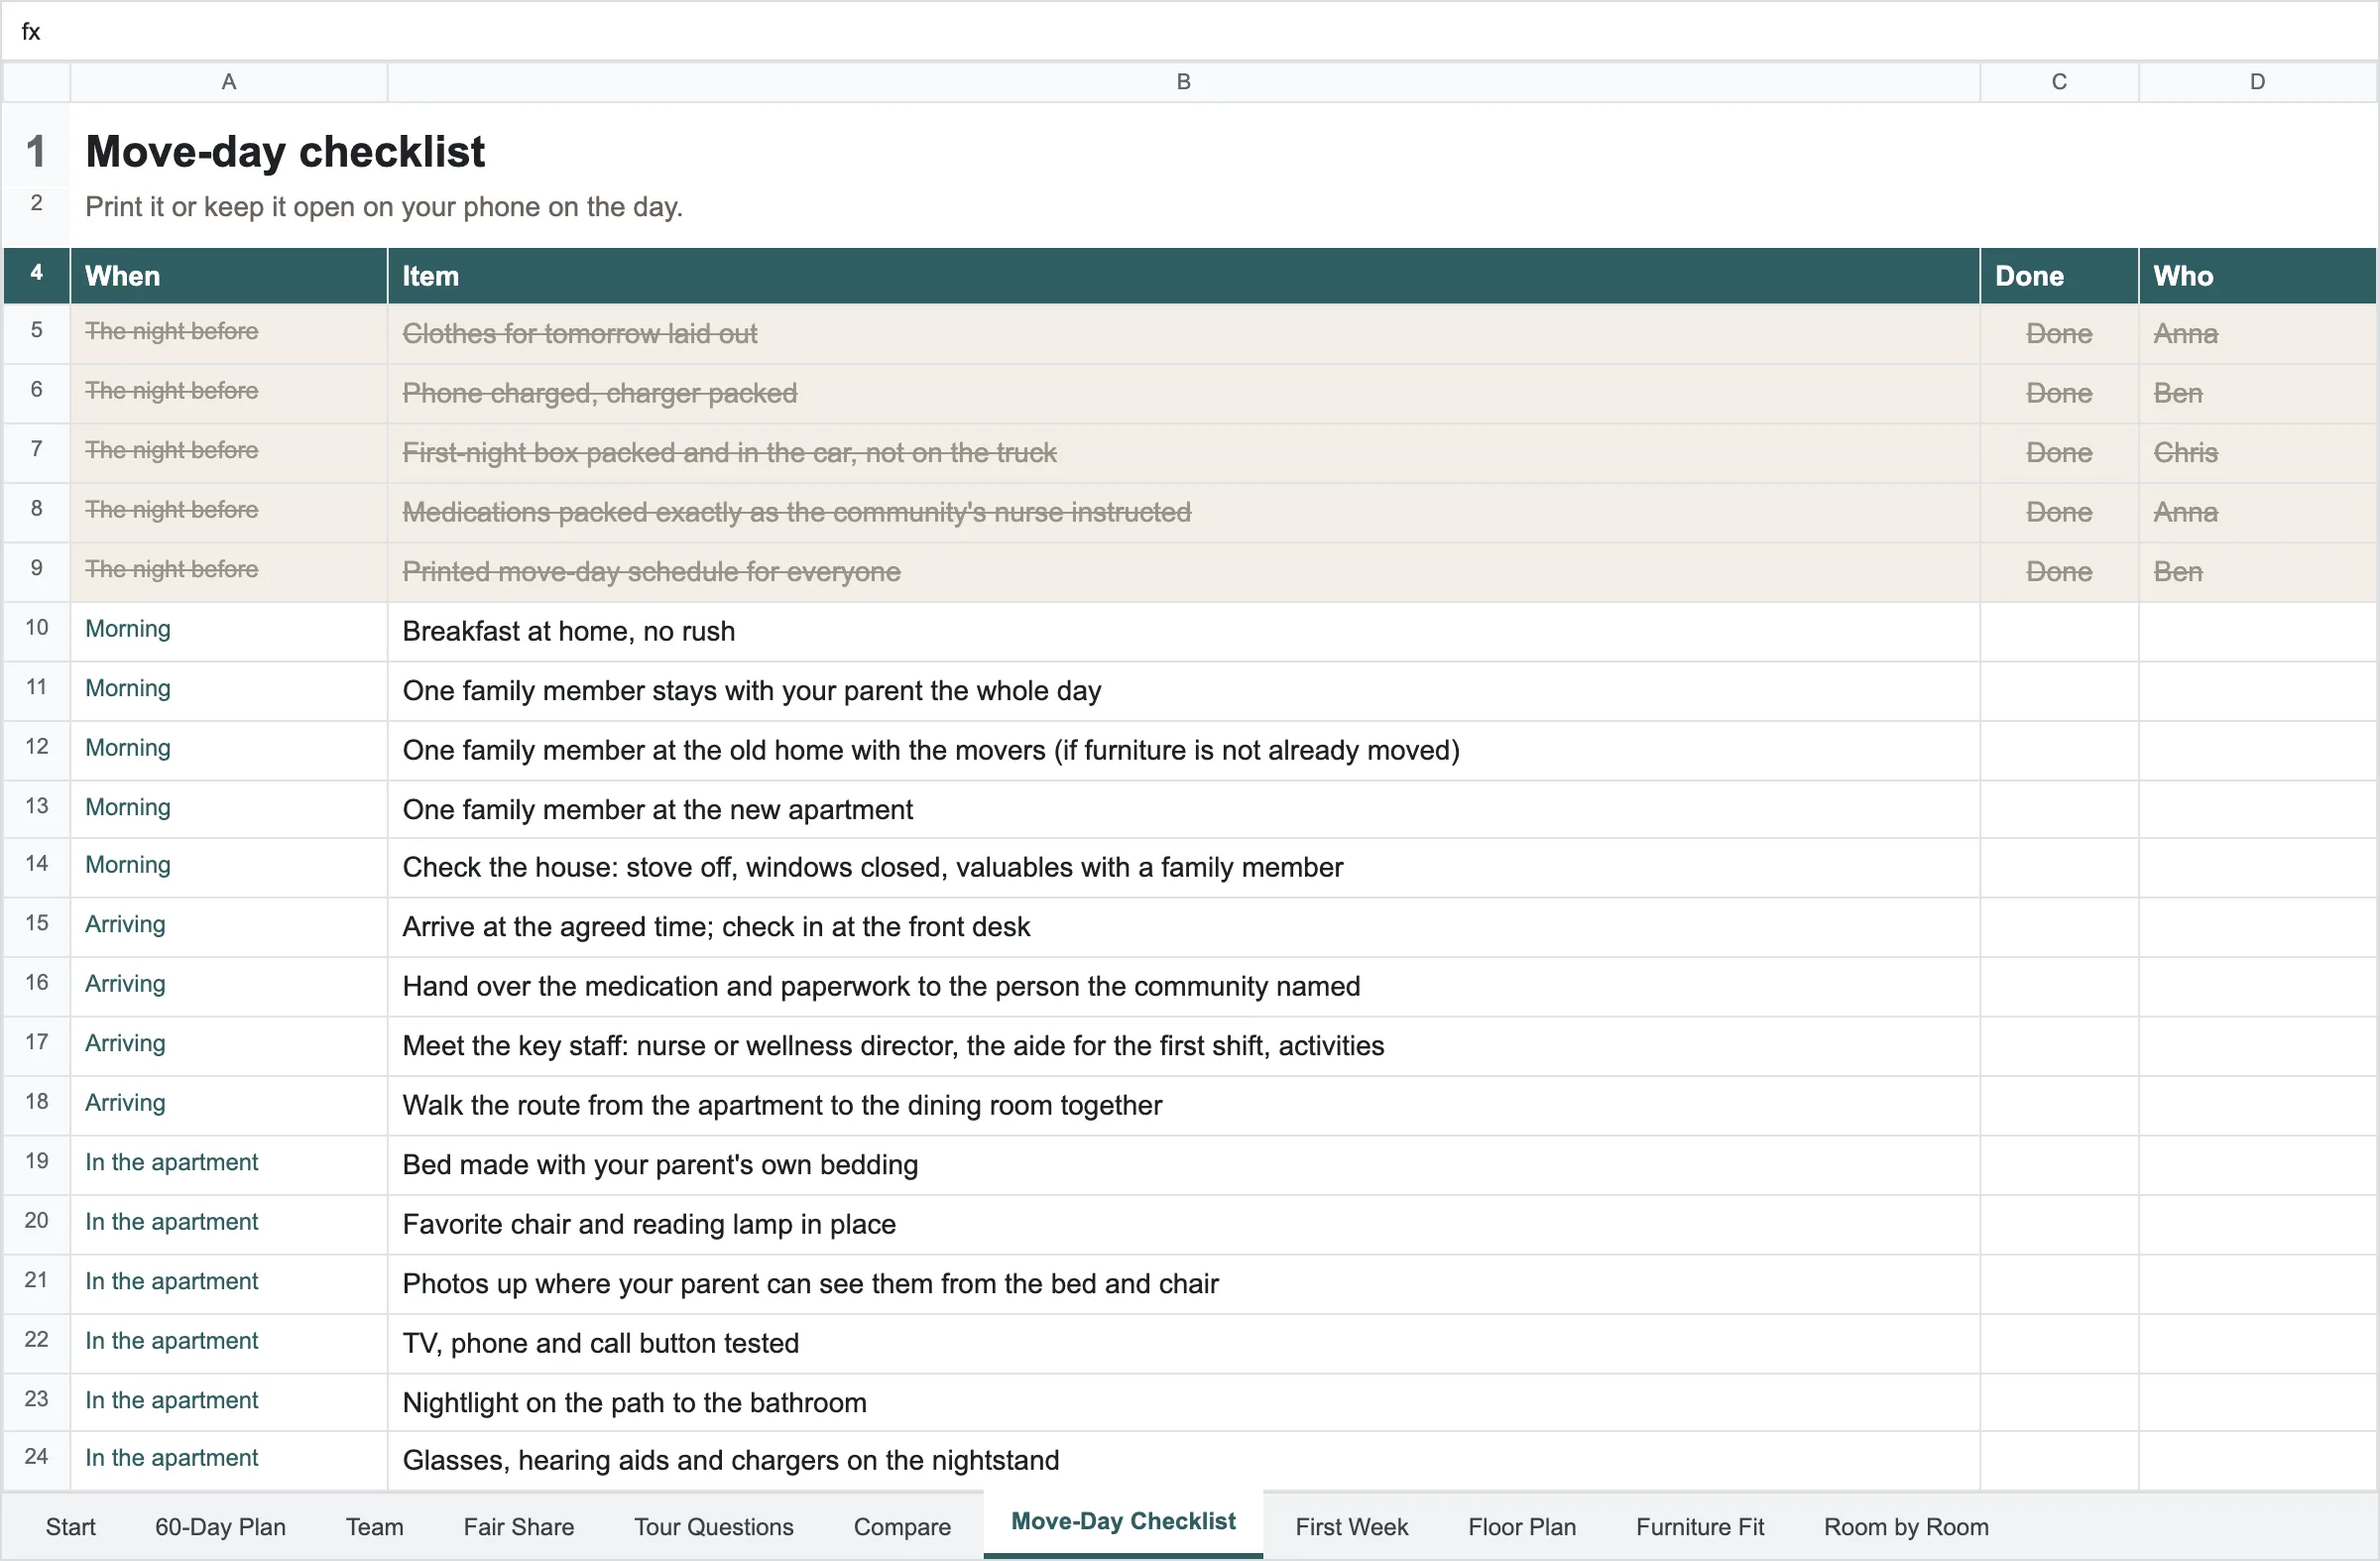Switch to the 60-Day Plan tab
This screenshot has width=2380, height=1561.
220,1527
